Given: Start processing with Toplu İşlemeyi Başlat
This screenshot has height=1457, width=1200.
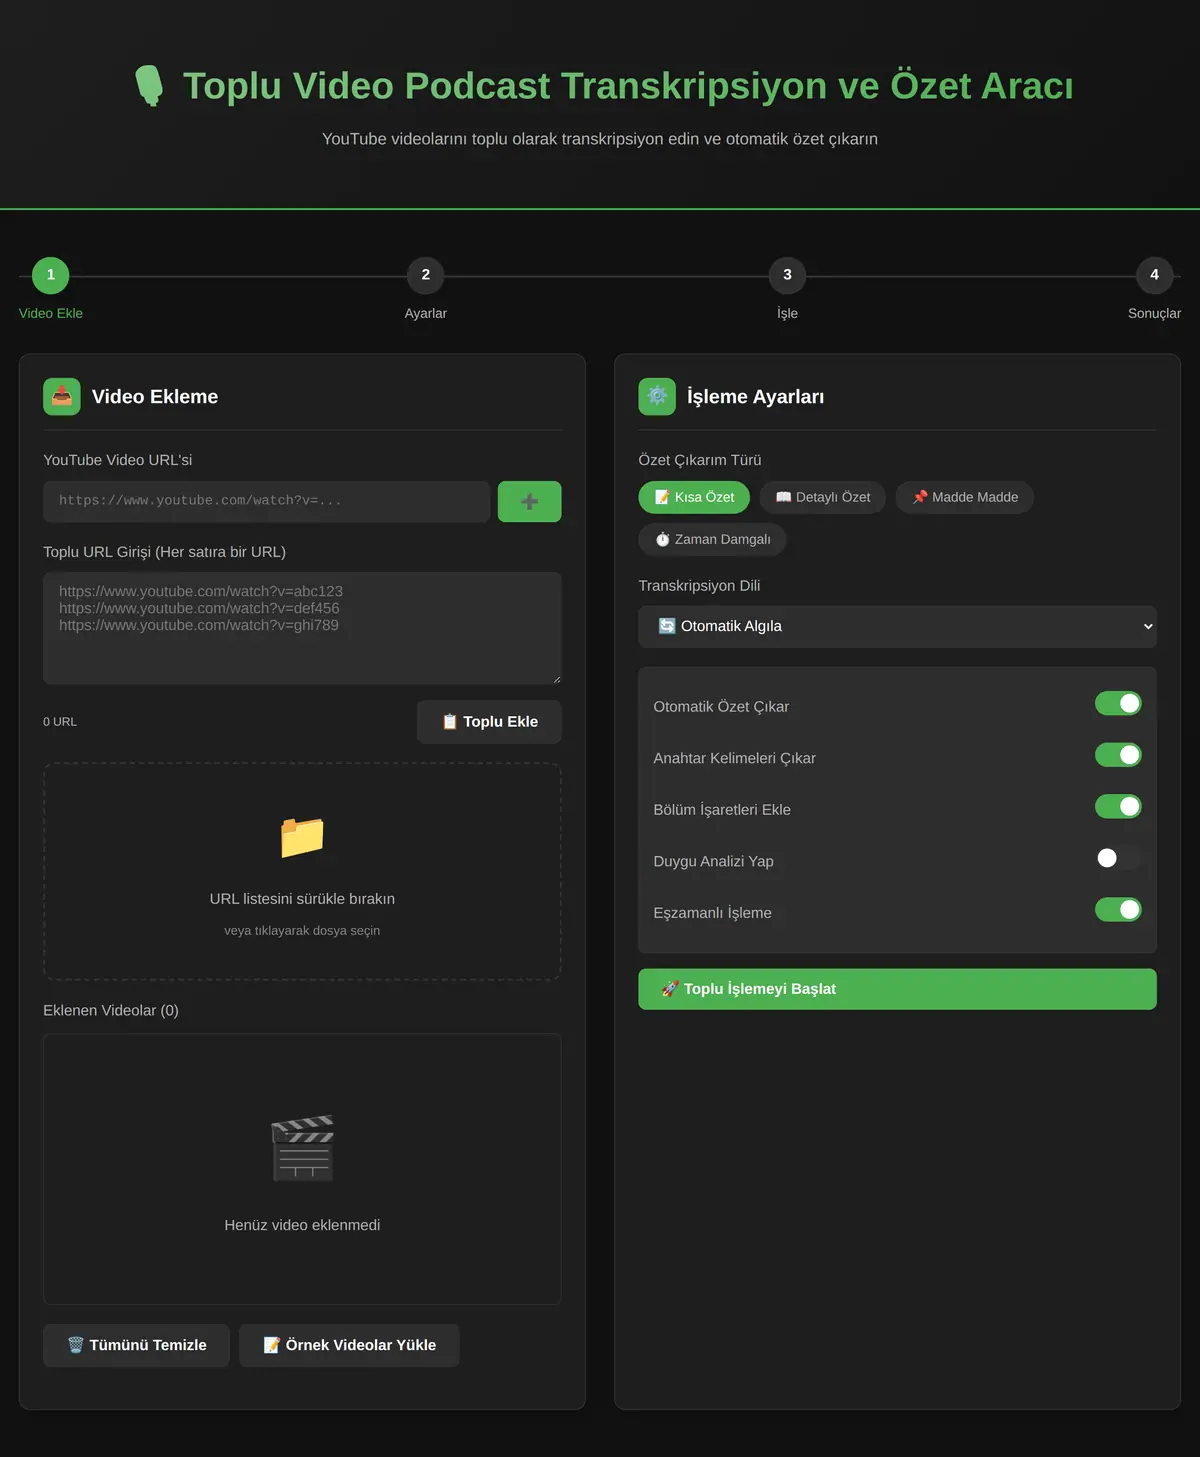Looking at the screenshot, I should tap(897, 989).
